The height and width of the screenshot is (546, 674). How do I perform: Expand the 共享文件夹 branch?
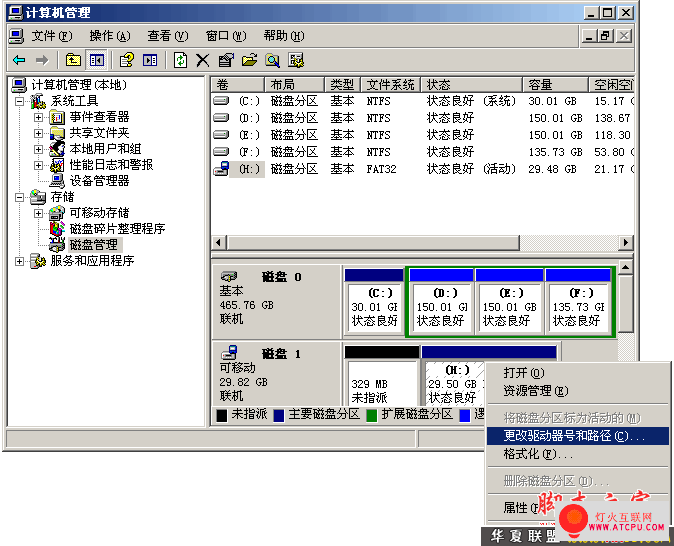(39, 133)
